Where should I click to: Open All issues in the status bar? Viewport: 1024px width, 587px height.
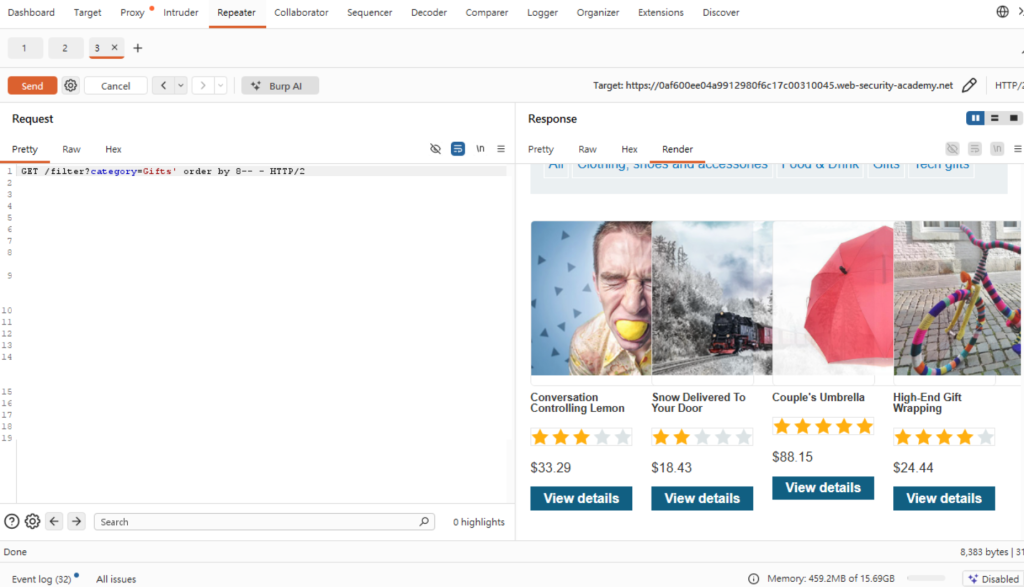click(x=116, y=579)
